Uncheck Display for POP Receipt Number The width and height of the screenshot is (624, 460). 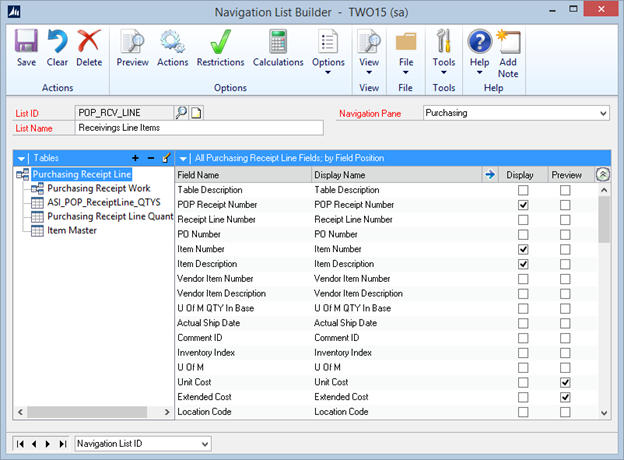pos(523,205)
